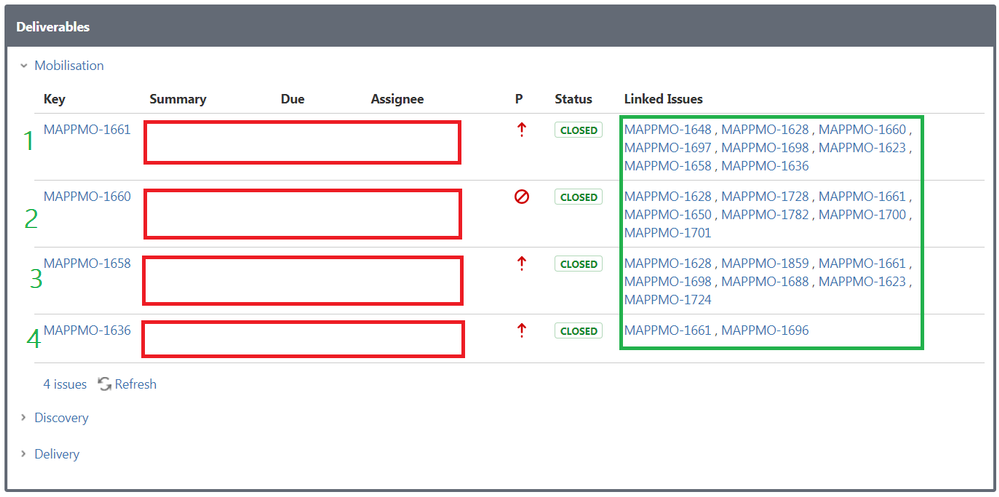Viewport: 999px width, 497px height.
Task: Open MAPPMO-1636 in linked issues of MAPPMO-1661
Action: [765, 166]
